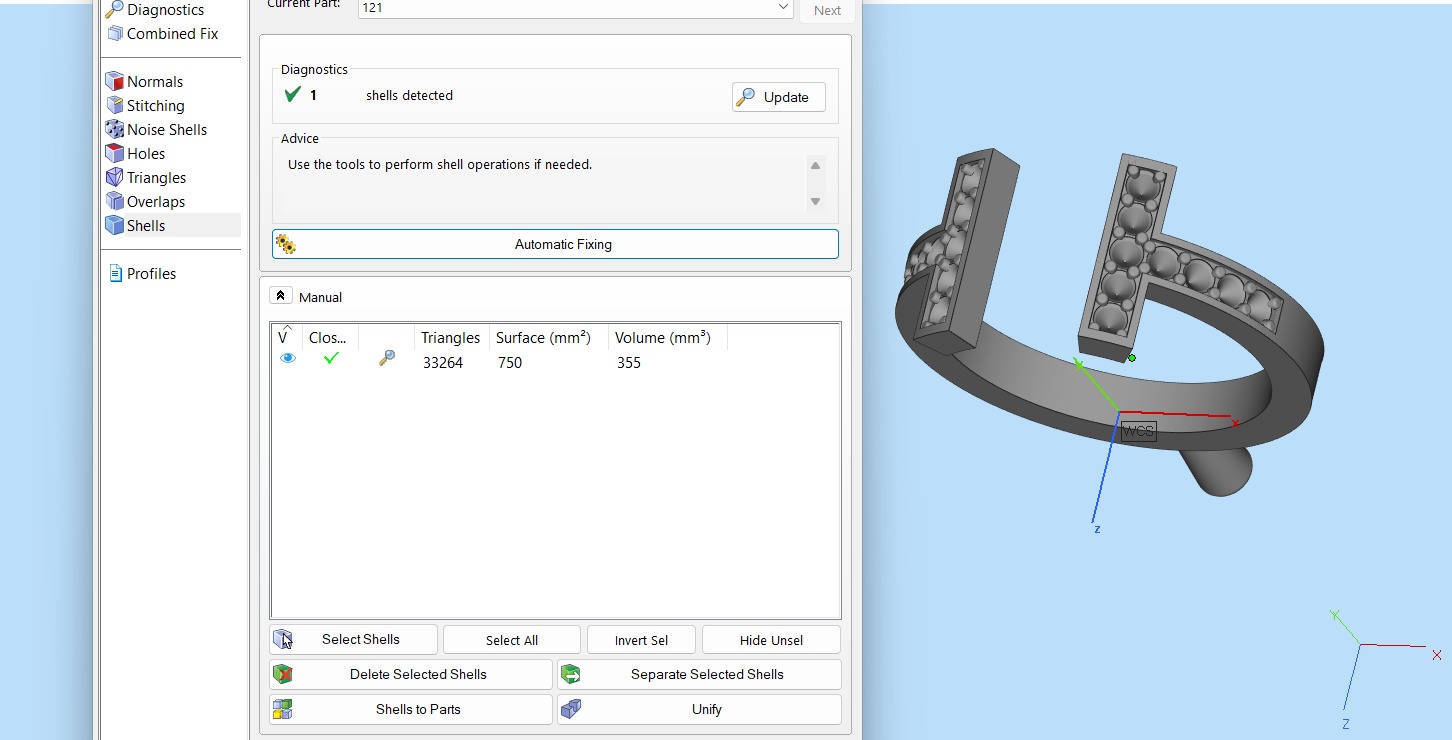The width and height of the screenshot is (1452, 740).
Task: Click the Unify button
Action: click(x=699, y=709)
